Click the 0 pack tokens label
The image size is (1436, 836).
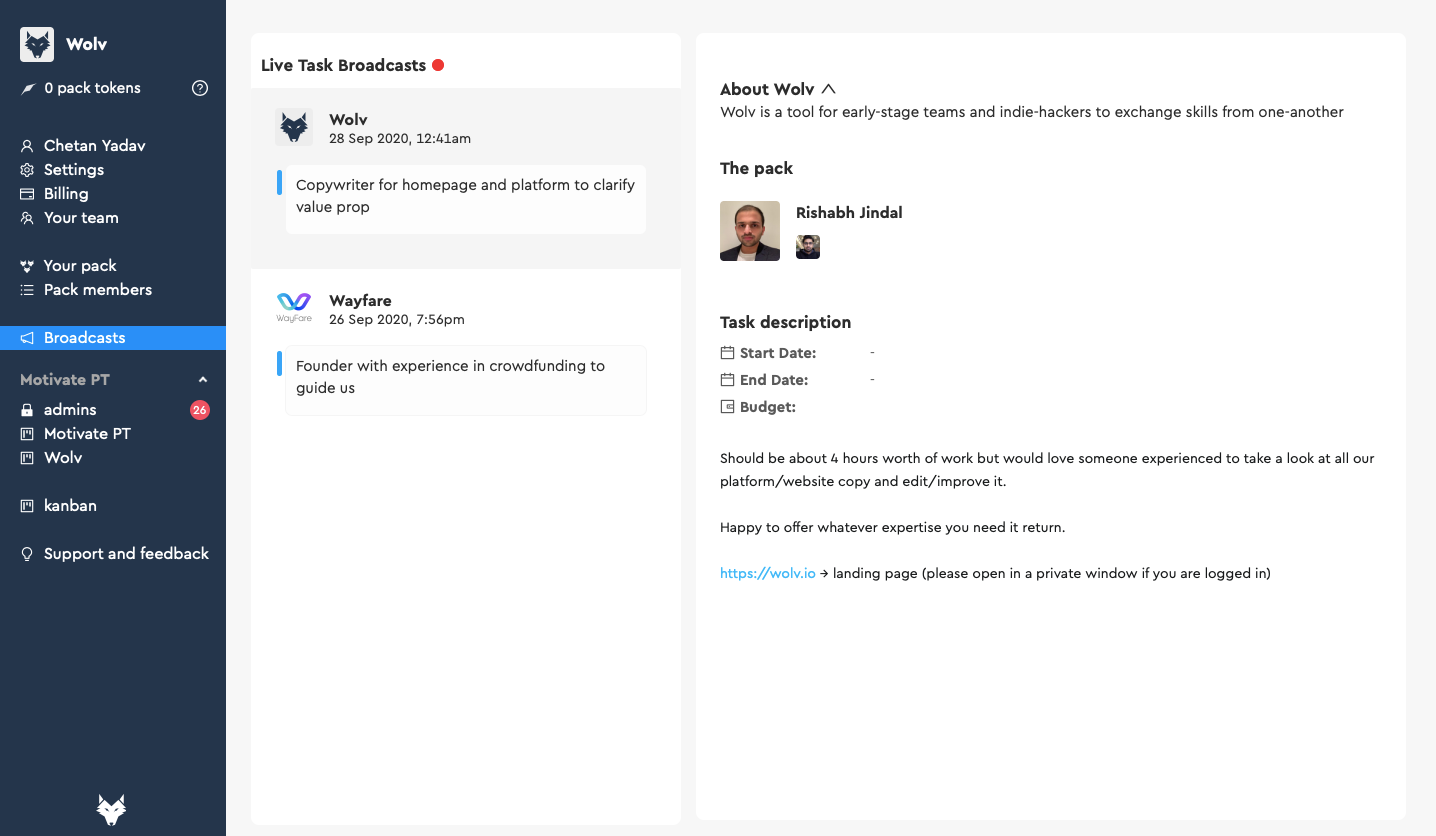pyautogui.click(x=93, y=88)
